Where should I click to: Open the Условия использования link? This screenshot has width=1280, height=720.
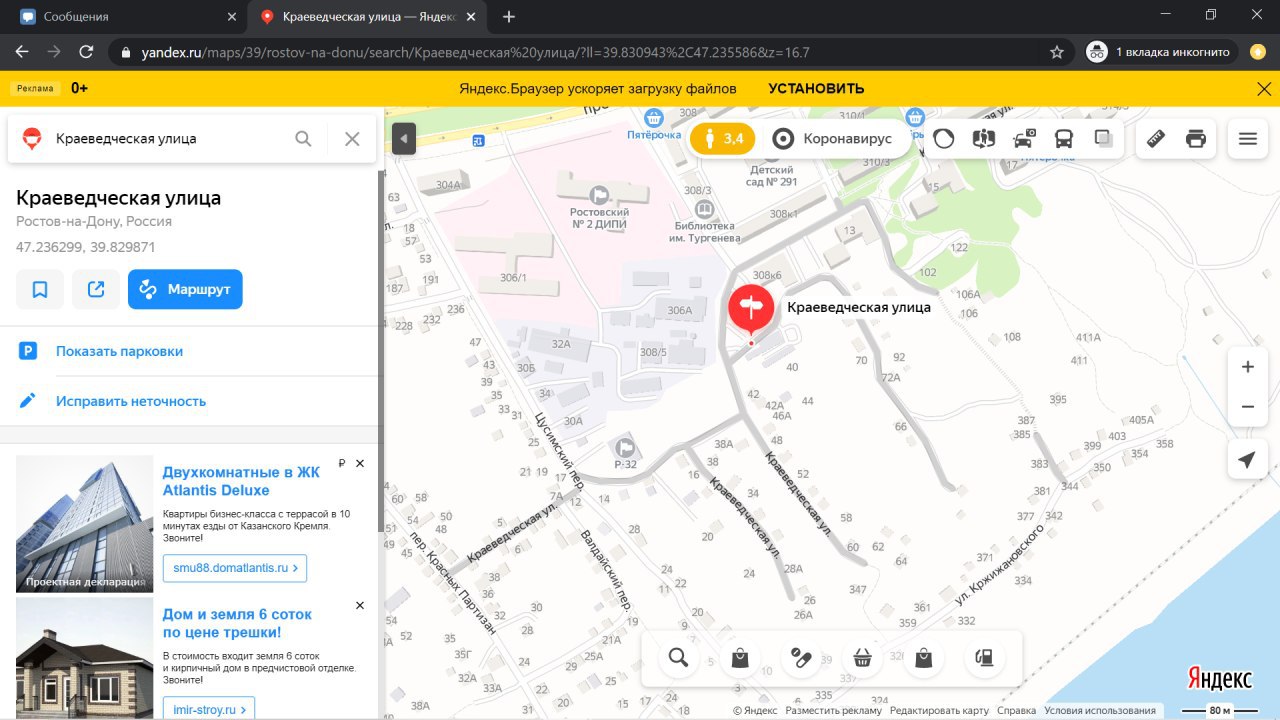(x=1100, y=711)
